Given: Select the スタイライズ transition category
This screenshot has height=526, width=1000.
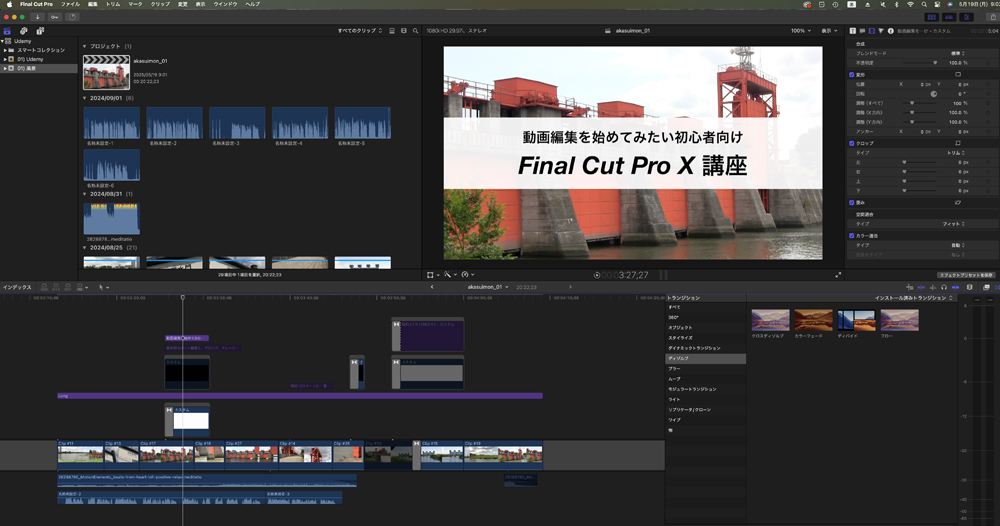Looking at the screenshot, I should click(705, 338).
